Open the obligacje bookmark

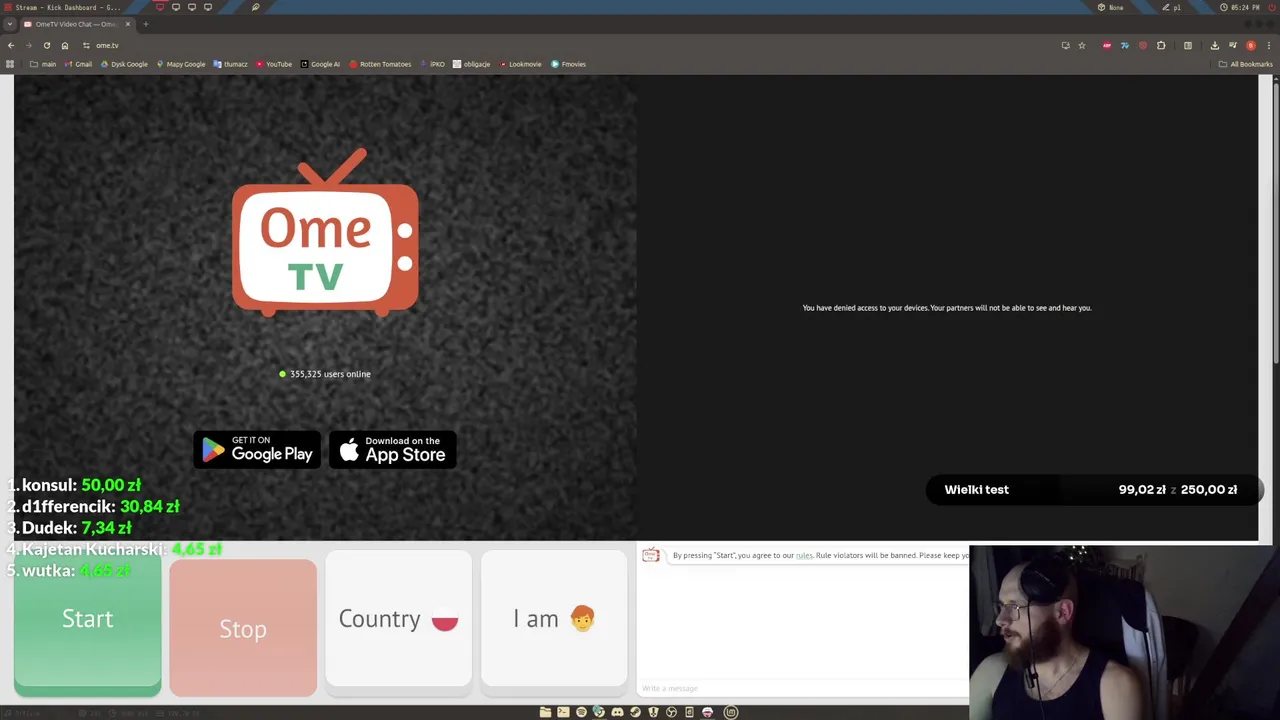472,64
